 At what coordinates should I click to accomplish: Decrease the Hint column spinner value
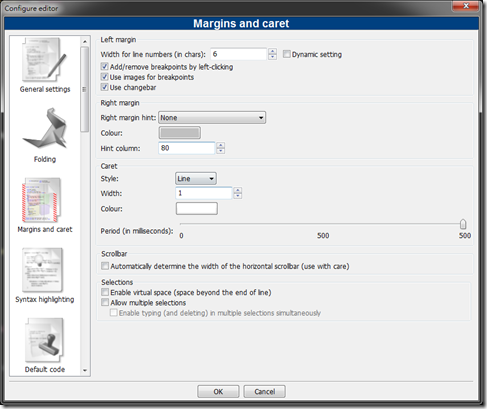pos(221,151)
